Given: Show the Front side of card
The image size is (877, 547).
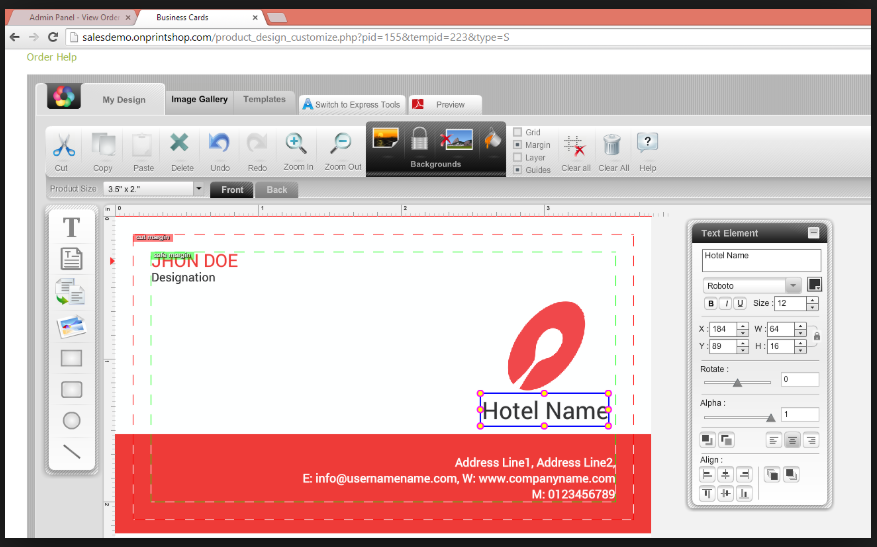Looking at the screenshot, I should [x=232, y=190].
